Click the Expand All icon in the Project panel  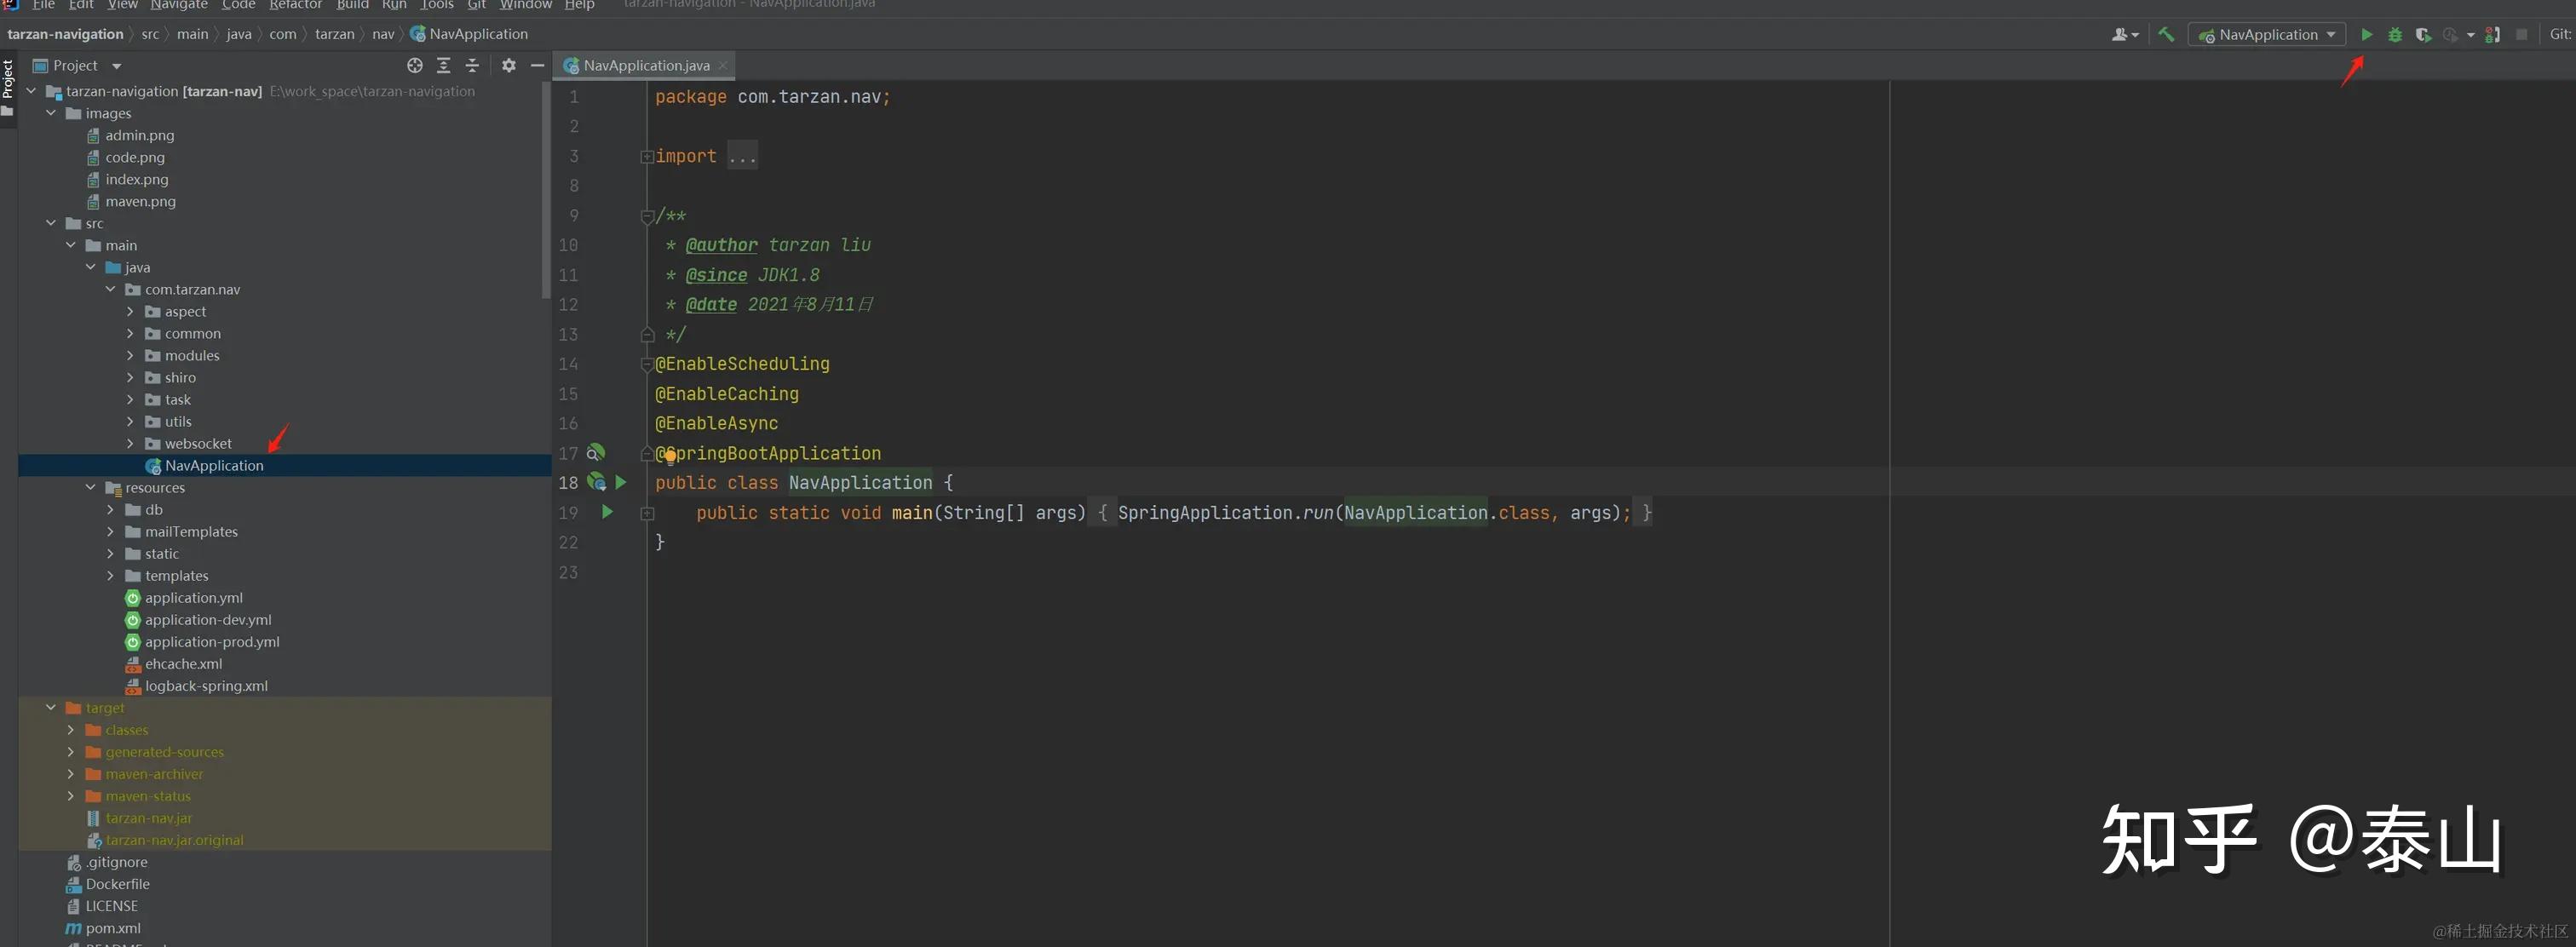[444, 65]
